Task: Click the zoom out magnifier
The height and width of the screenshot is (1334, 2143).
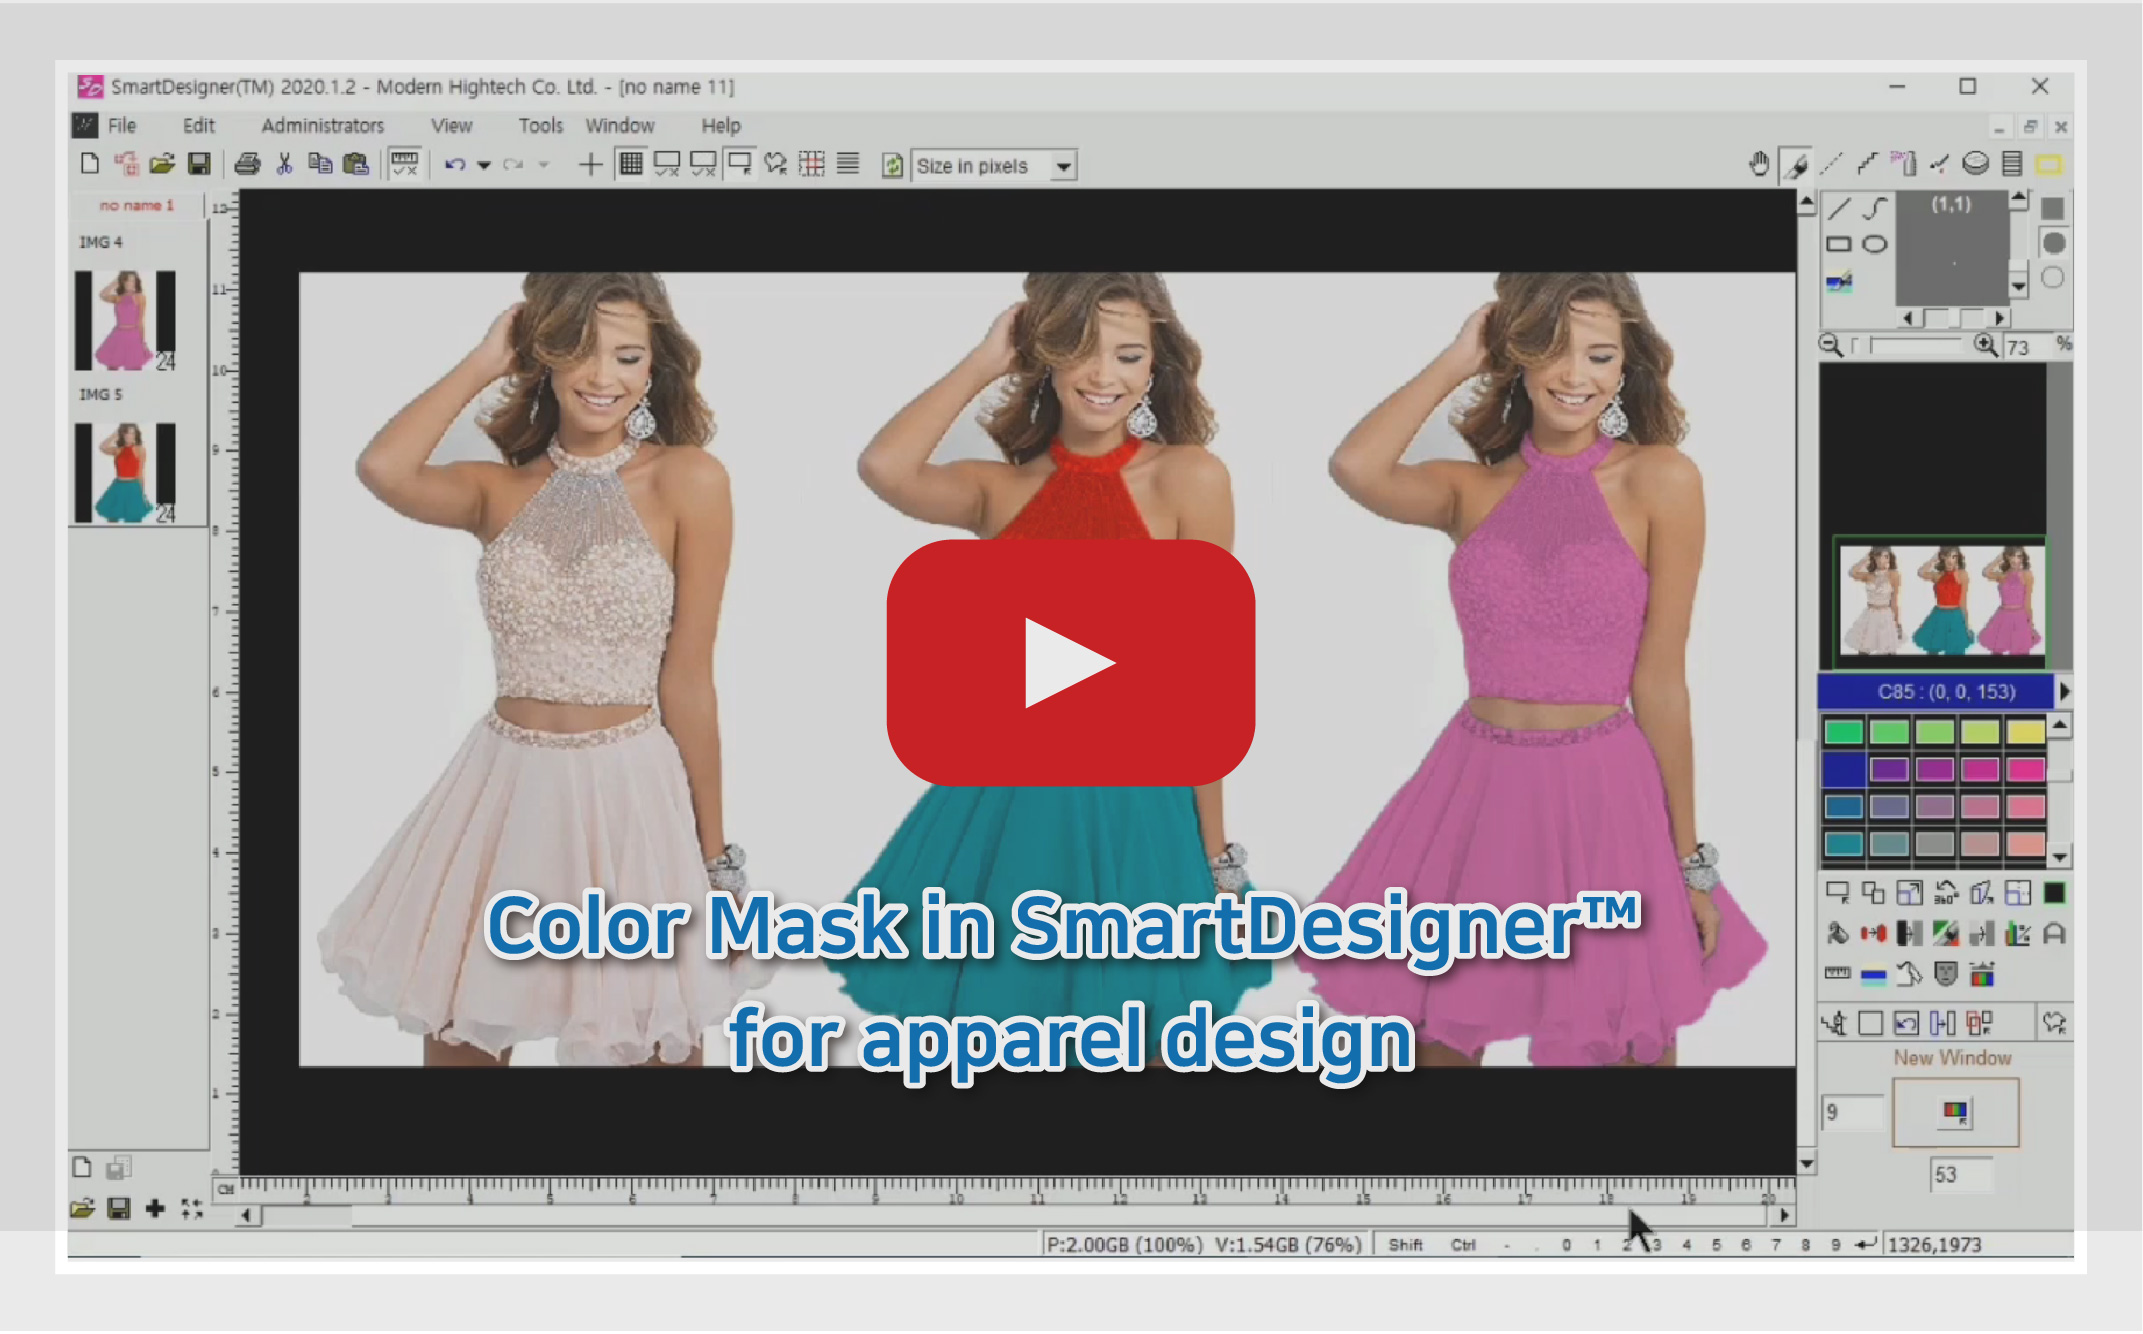Action: [x=1830, y=345]
